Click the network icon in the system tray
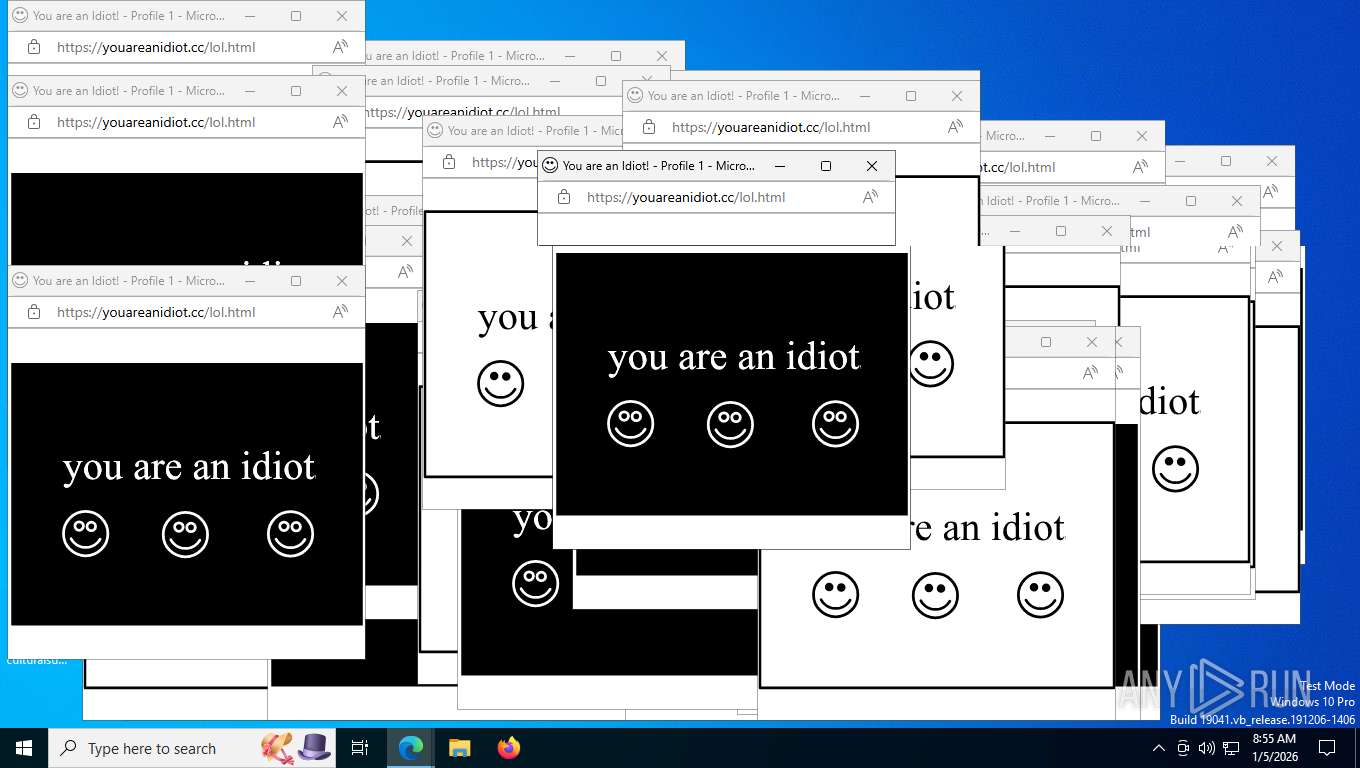 (x=1231, y=748)
